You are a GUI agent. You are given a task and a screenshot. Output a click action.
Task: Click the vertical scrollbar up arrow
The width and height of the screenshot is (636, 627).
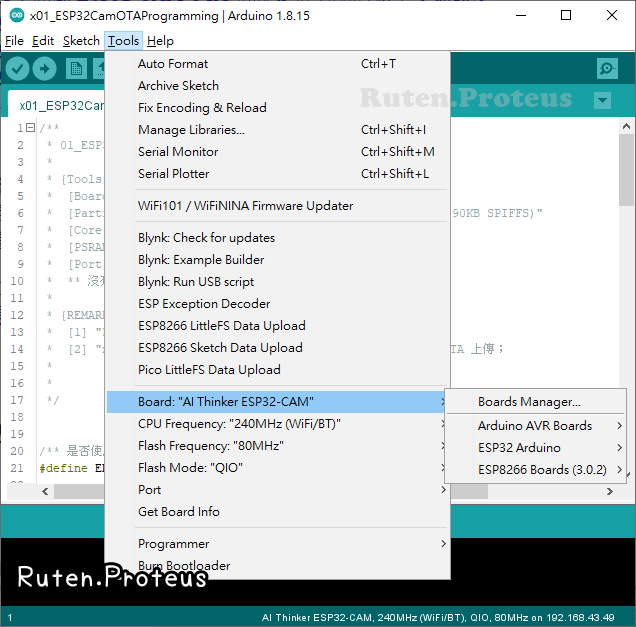click(626, 126)
